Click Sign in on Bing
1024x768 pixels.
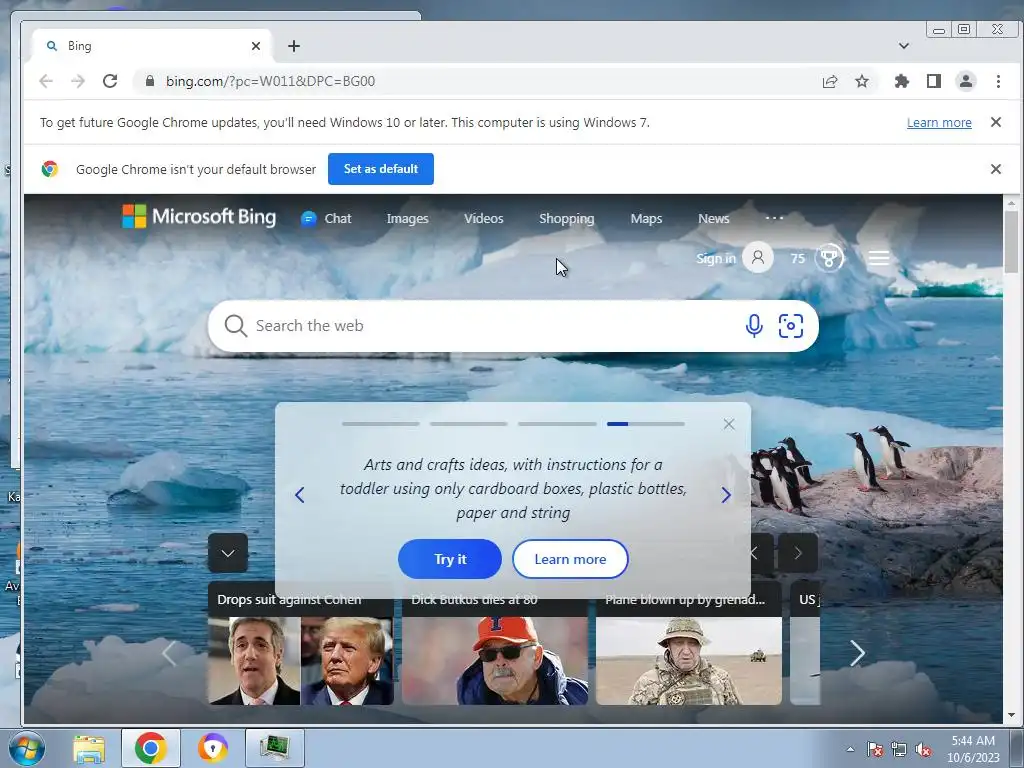716,259
